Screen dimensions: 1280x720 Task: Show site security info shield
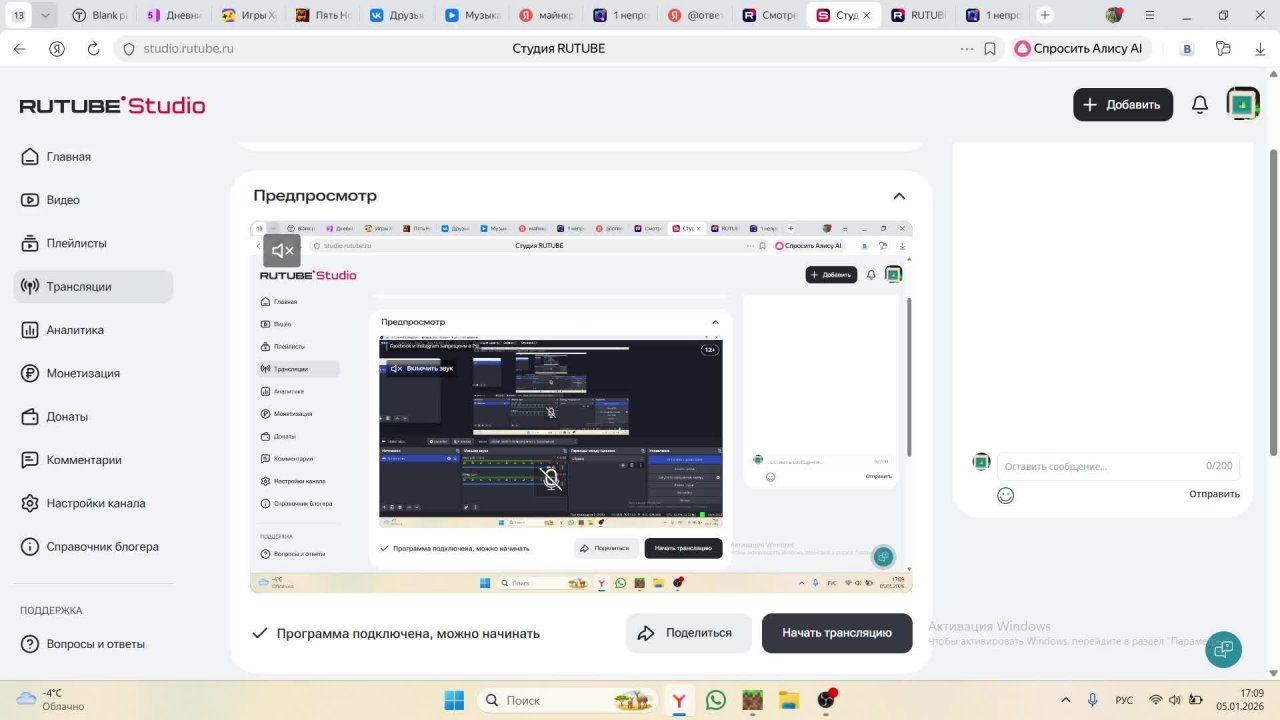[x=128, y=48]
